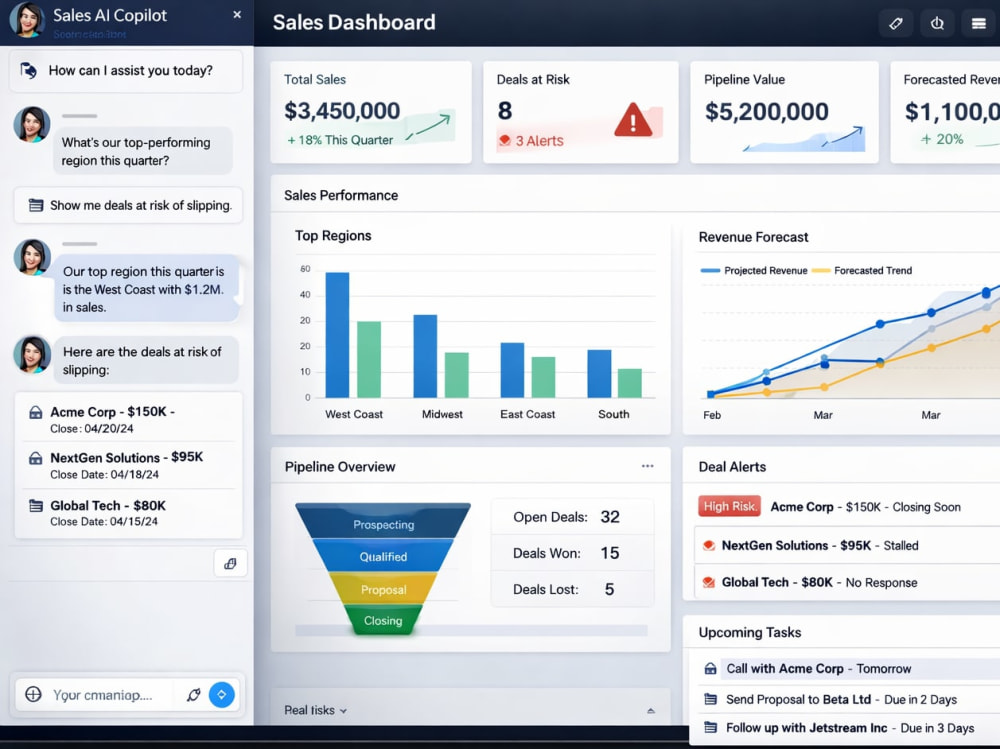Click Global Tech deal icon in chat
The height and width of the screenshot is (749, 1000).
(x=36, y=506)
